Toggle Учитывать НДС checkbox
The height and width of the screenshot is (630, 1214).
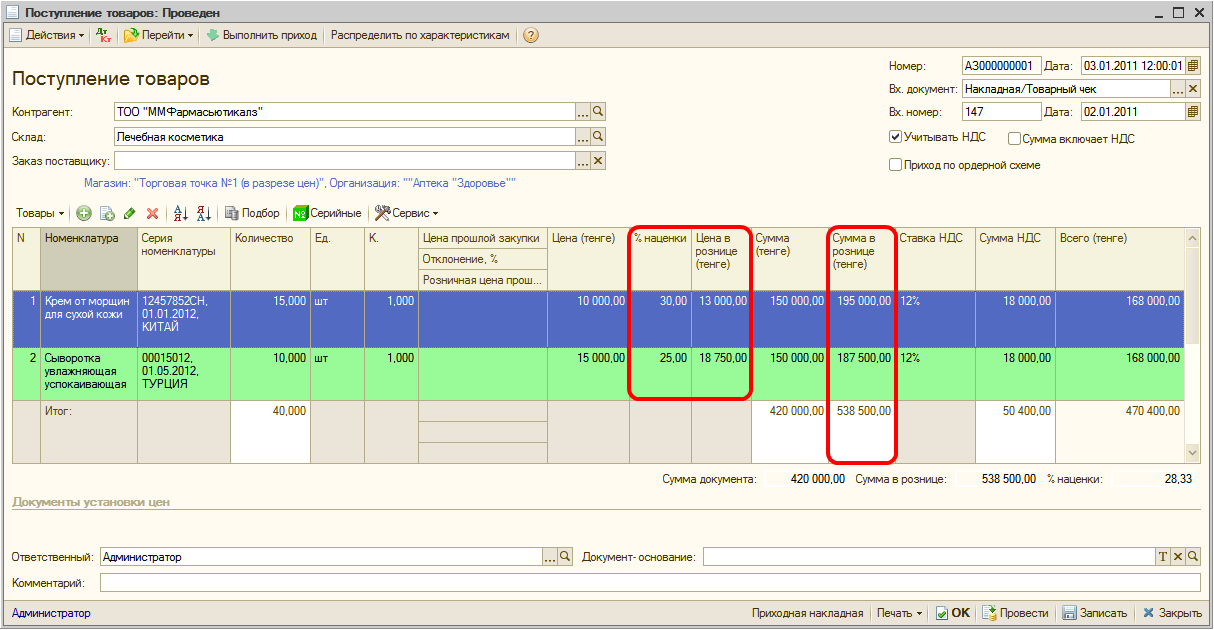pos(896,137)
